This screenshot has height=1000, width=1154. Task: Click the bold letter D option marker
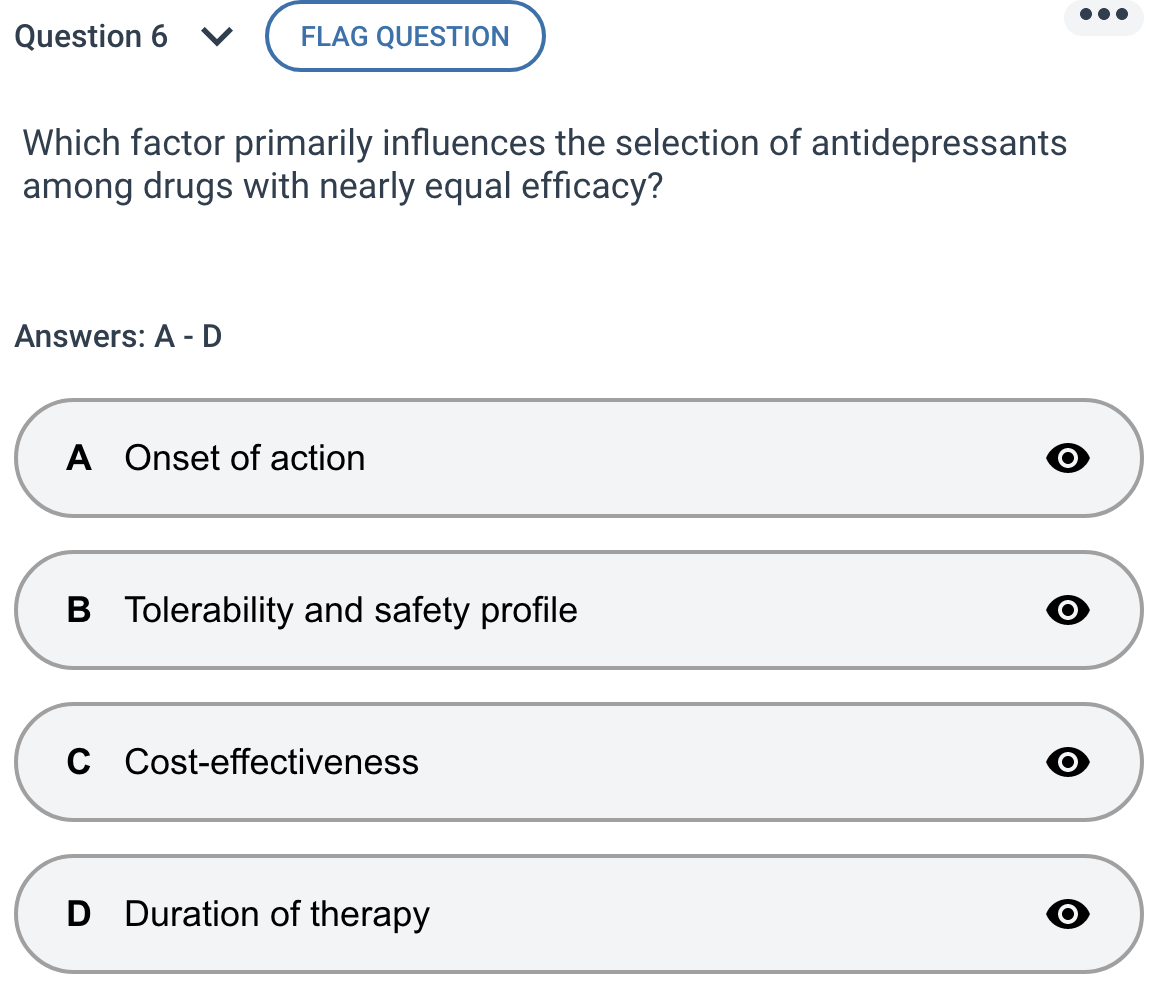pos(79,914)
